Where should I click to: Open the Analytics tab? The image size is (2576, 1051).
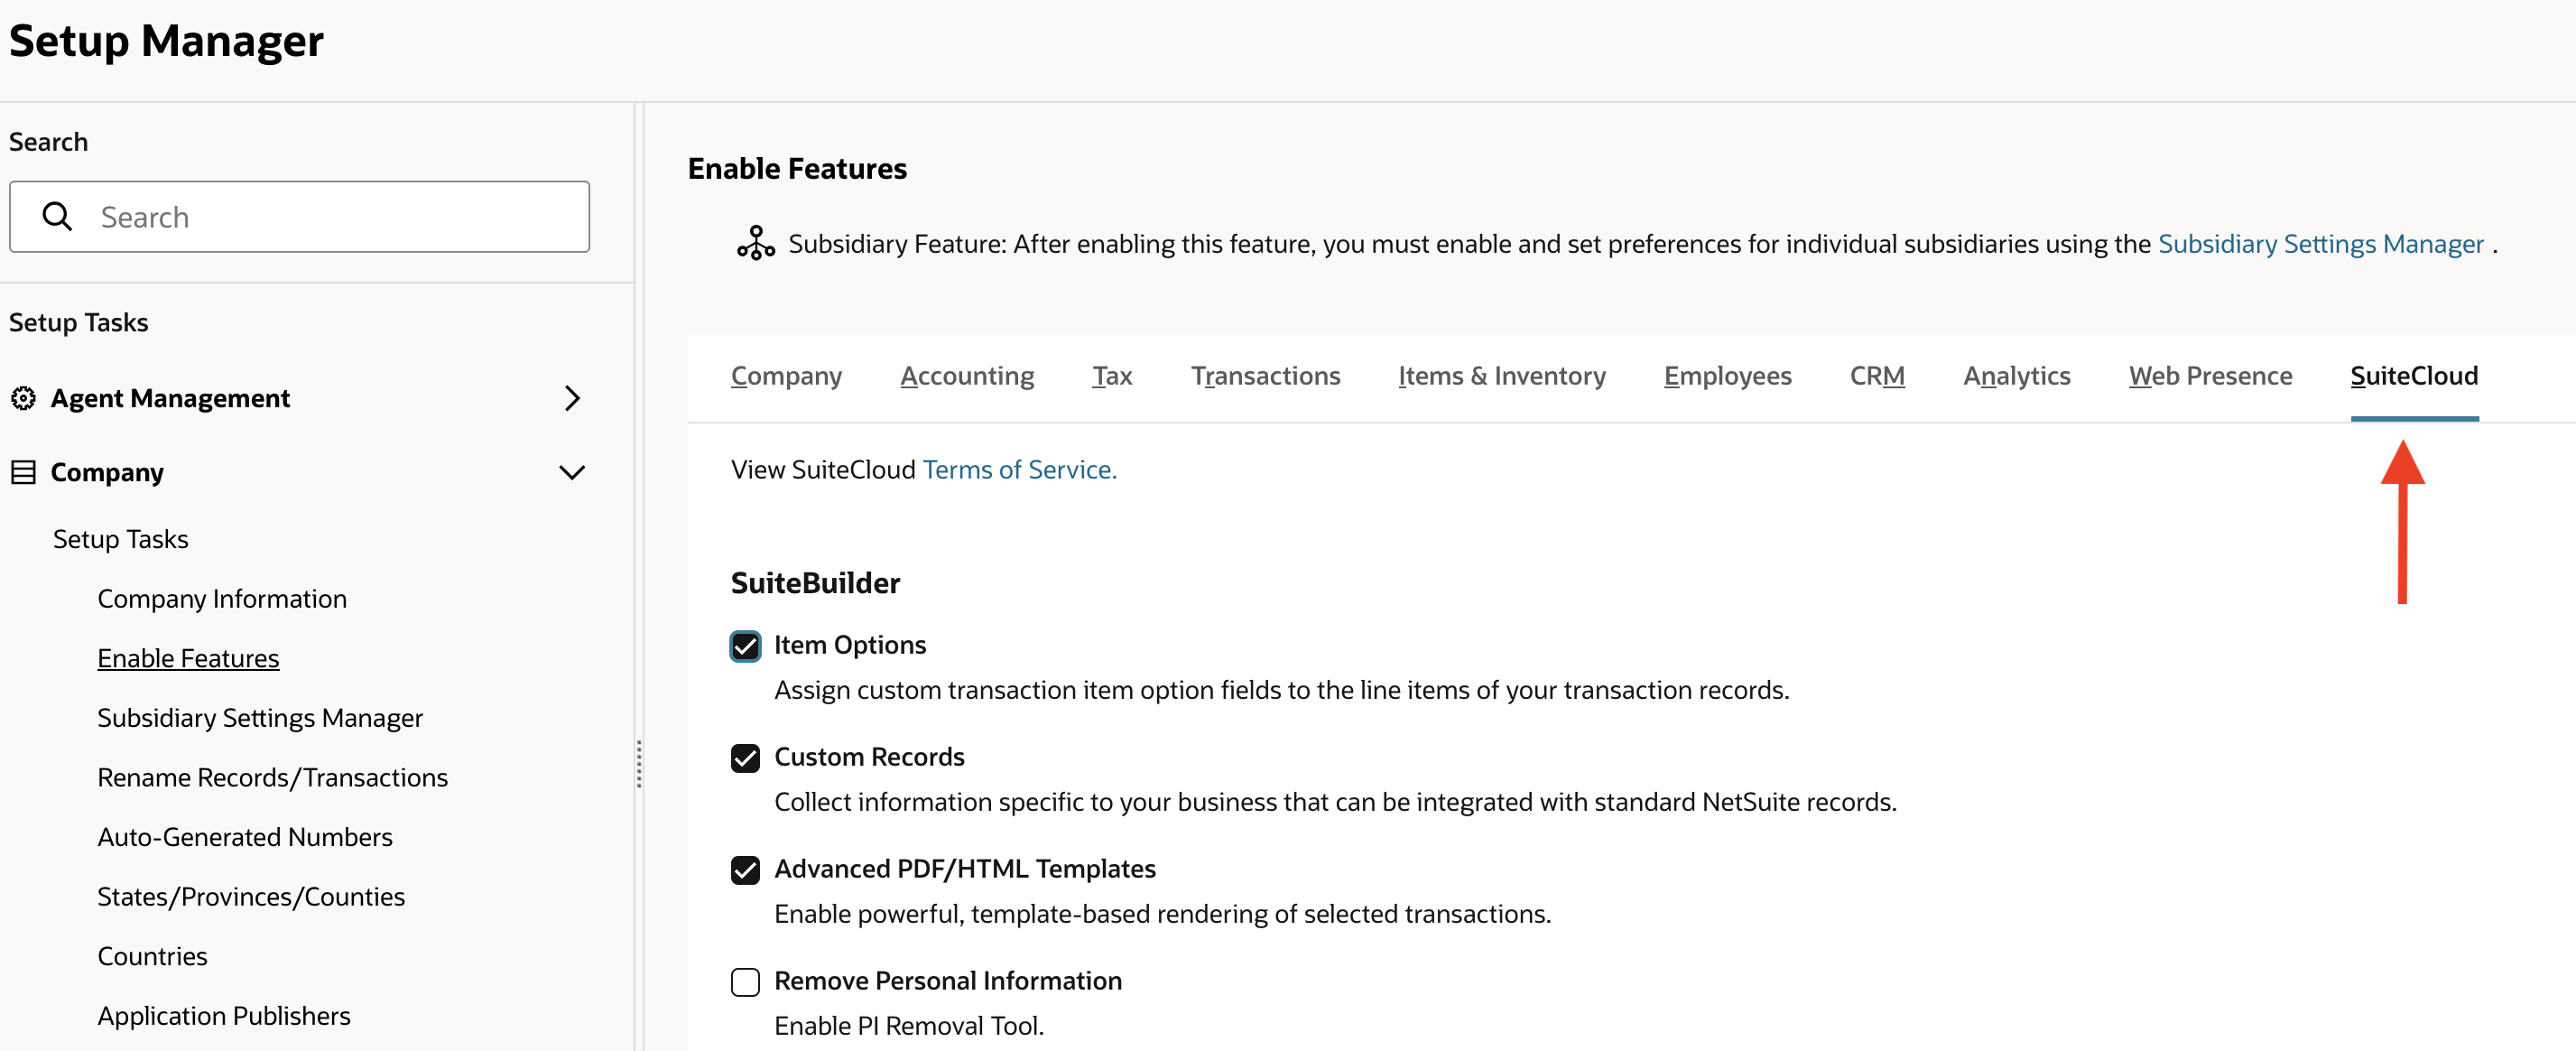[2016, 376]
